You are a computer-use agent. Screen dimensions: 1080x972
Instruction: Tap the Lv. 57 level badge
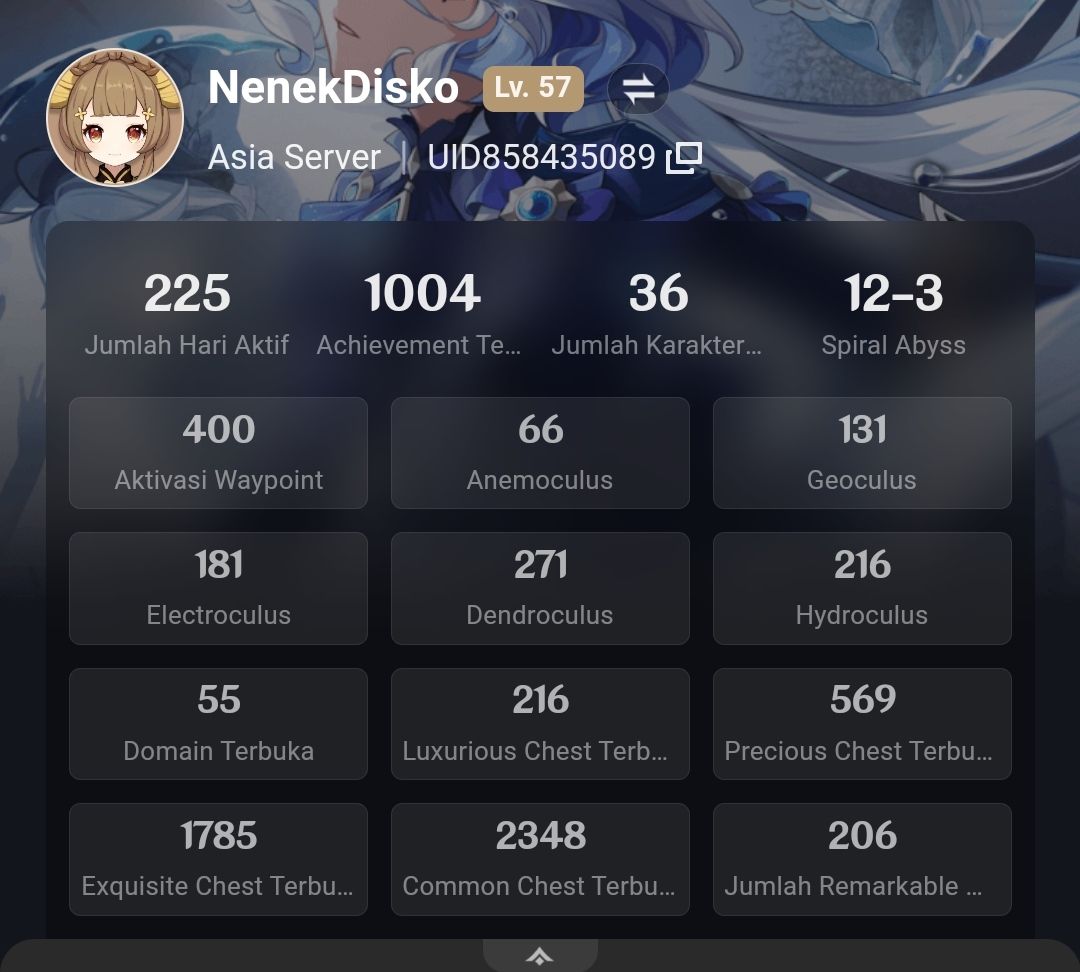click(533, 89)
